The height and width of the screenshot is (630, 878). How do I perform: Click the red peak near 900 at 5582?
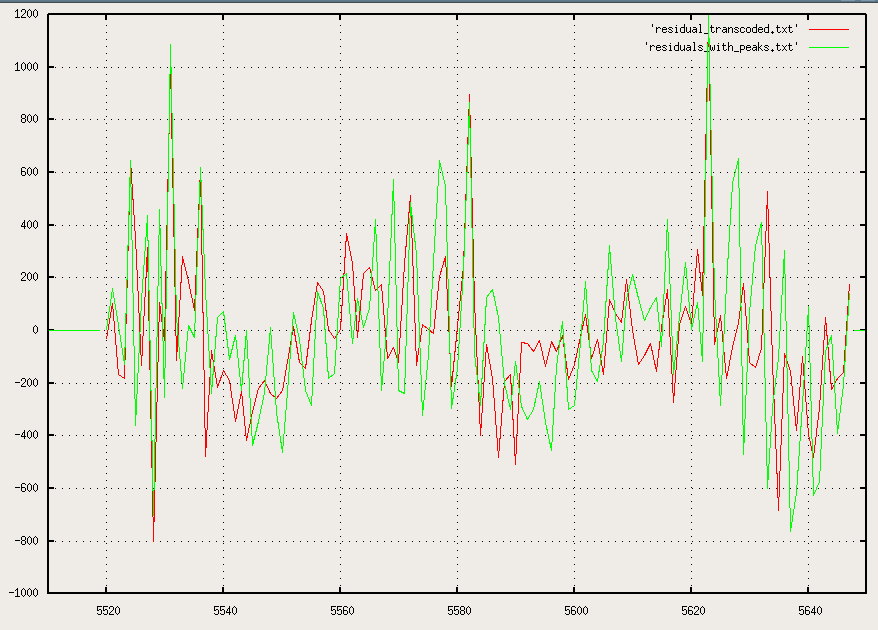click(469, 96)
